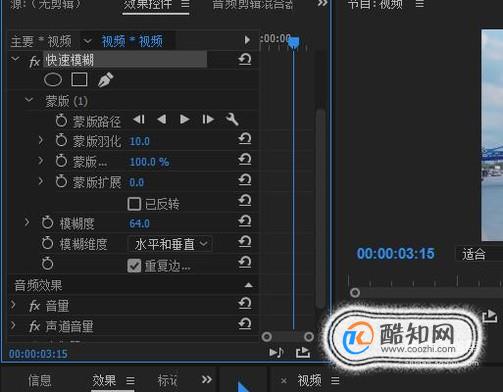
Task: Reset the 快速模糊 effect
Action: 245,60
